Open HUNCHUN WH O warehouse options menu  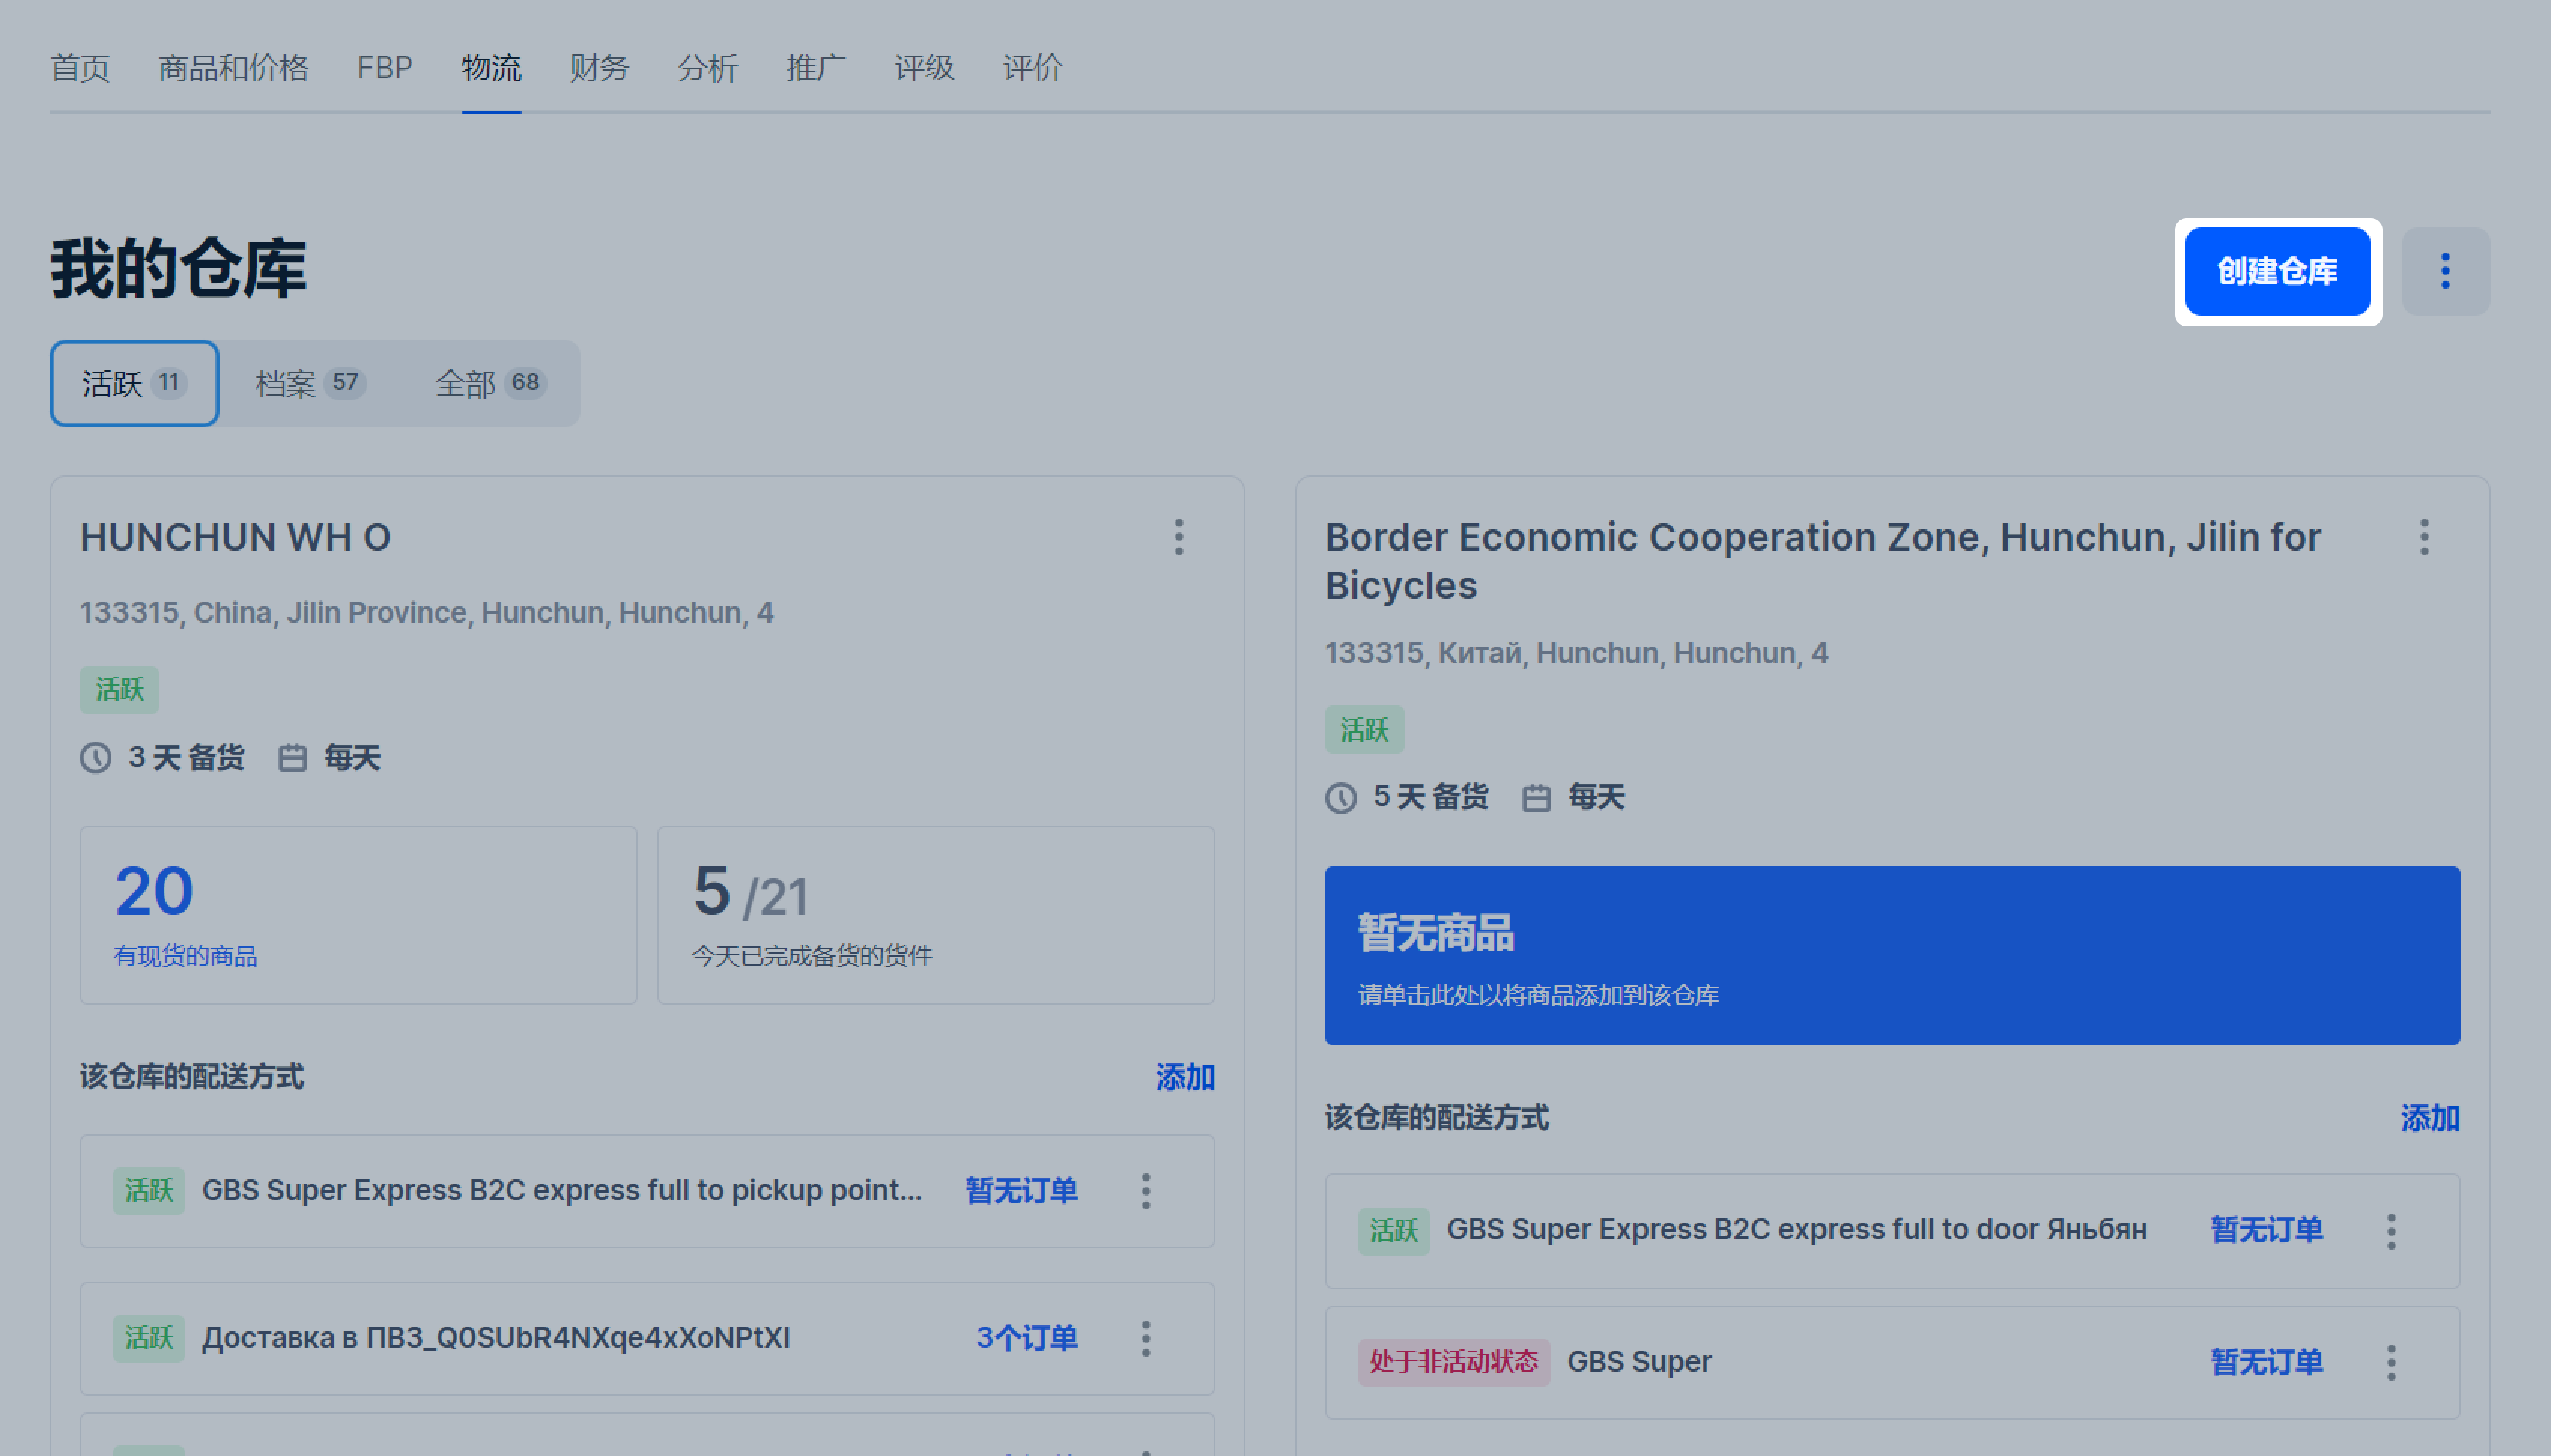click(x=1179, y=537)
